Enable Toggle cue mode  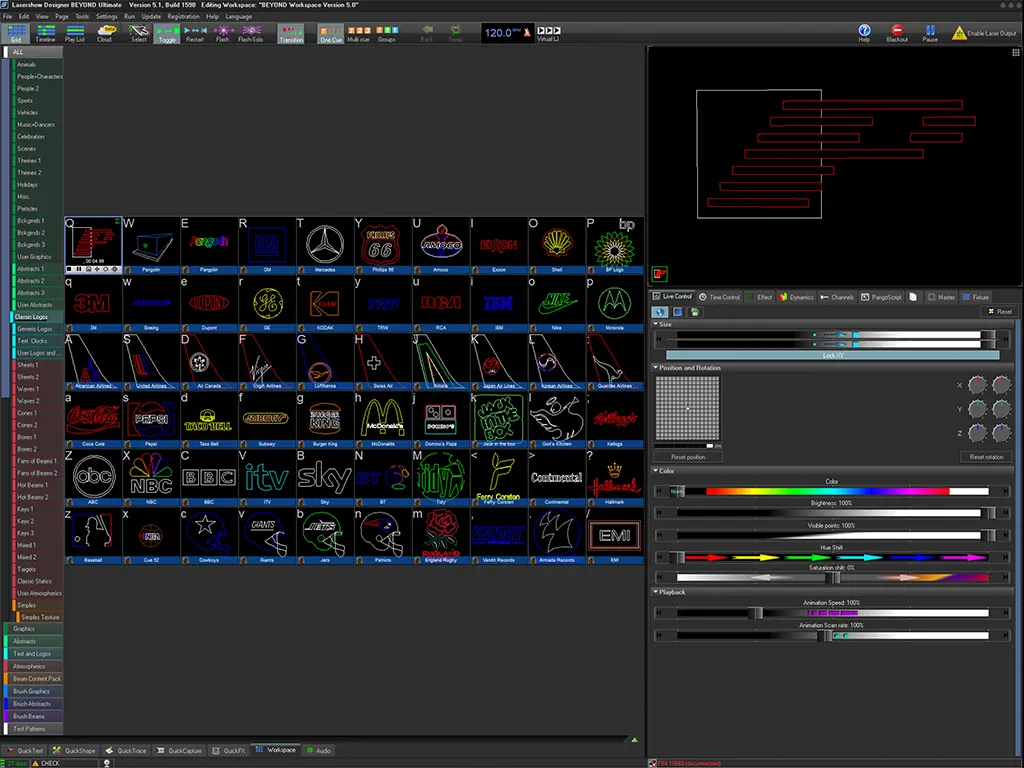[166, 31]
